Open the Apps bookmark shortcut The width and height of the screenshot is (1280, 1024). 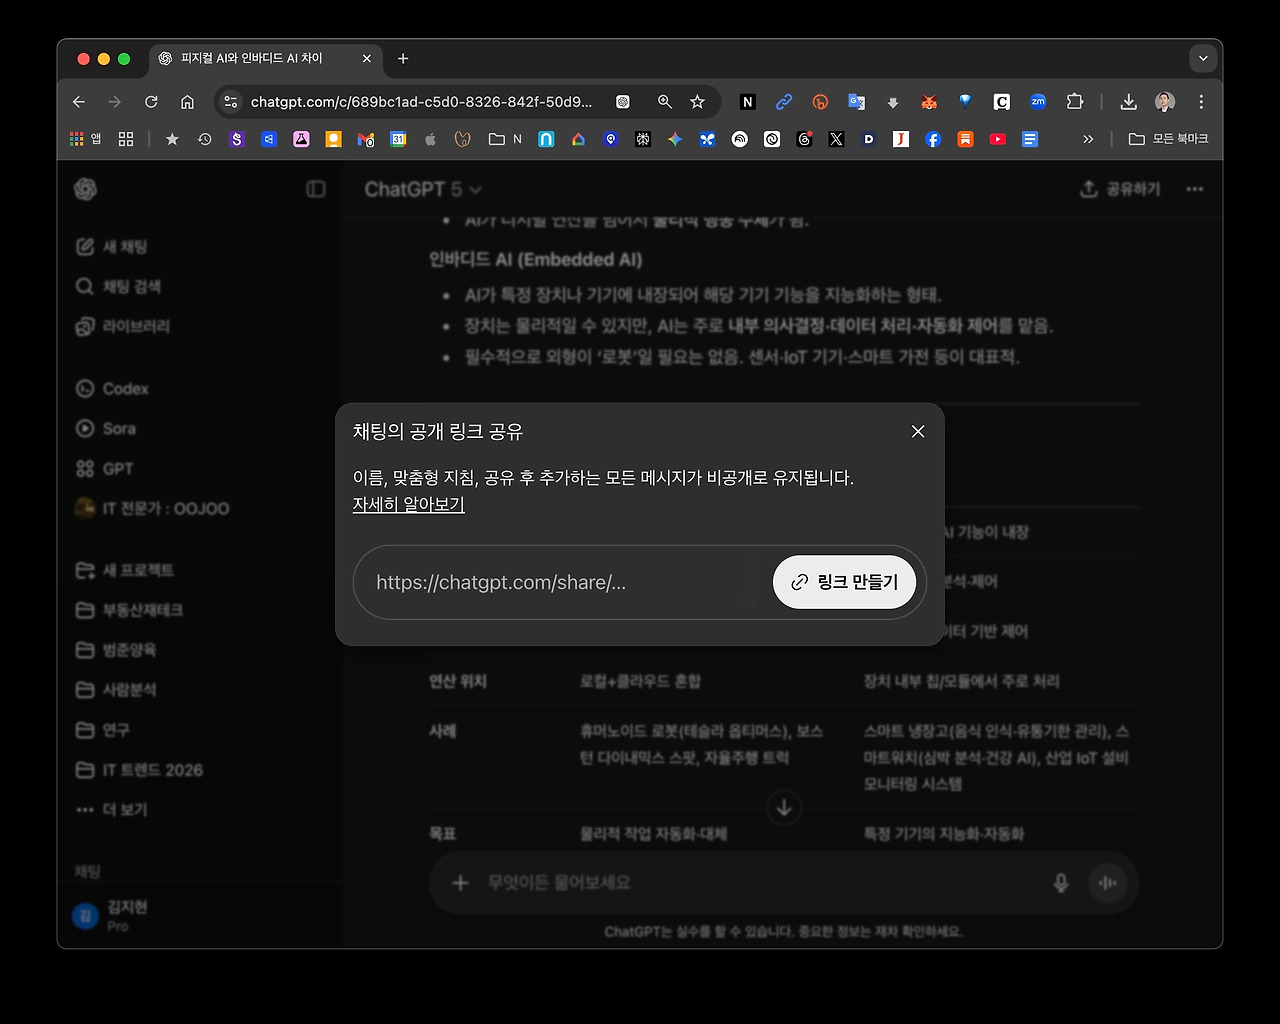[85, 139]
